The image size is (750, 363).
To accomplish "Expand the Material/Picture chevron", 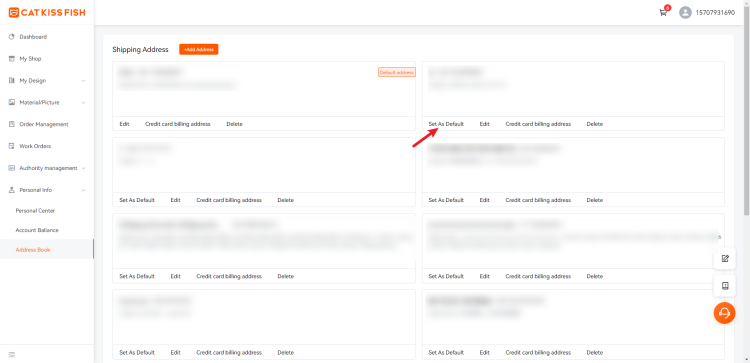I will pos(84,102).
